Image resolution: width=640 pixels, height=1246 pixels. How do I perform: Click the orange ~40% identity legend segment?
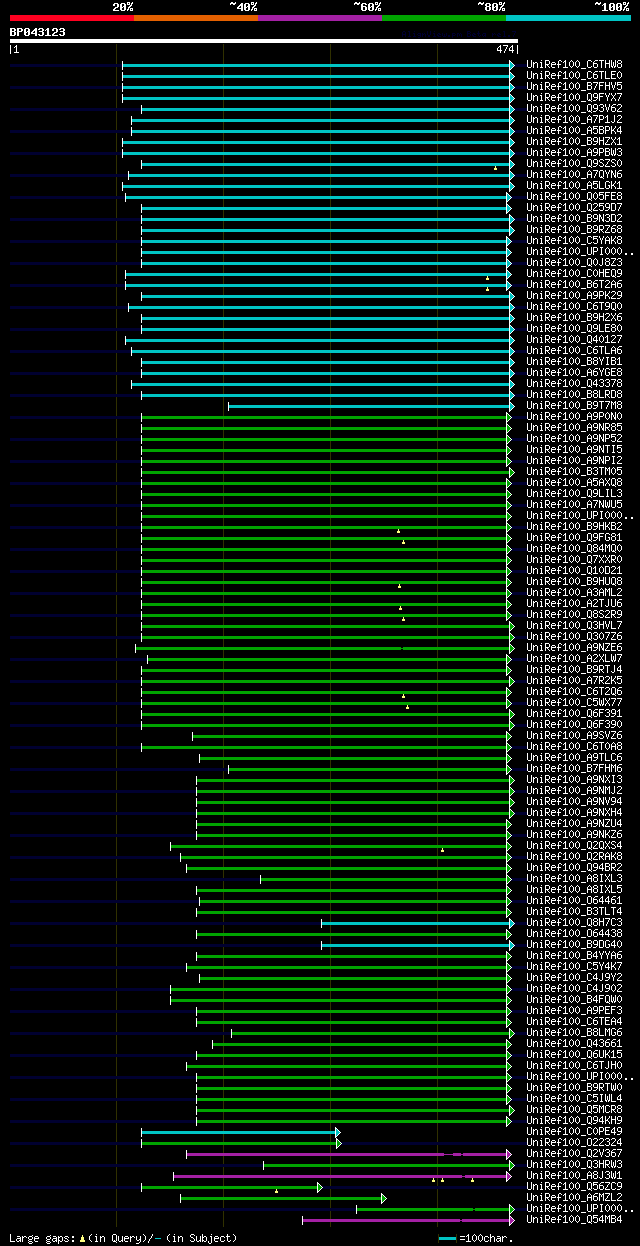195,18
